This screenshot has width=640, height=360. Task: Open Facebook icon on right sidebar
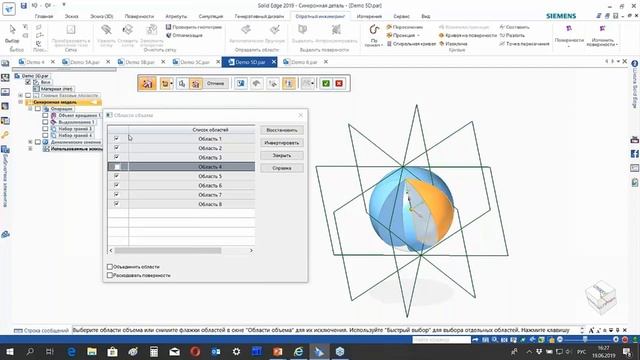click(635, 154)
